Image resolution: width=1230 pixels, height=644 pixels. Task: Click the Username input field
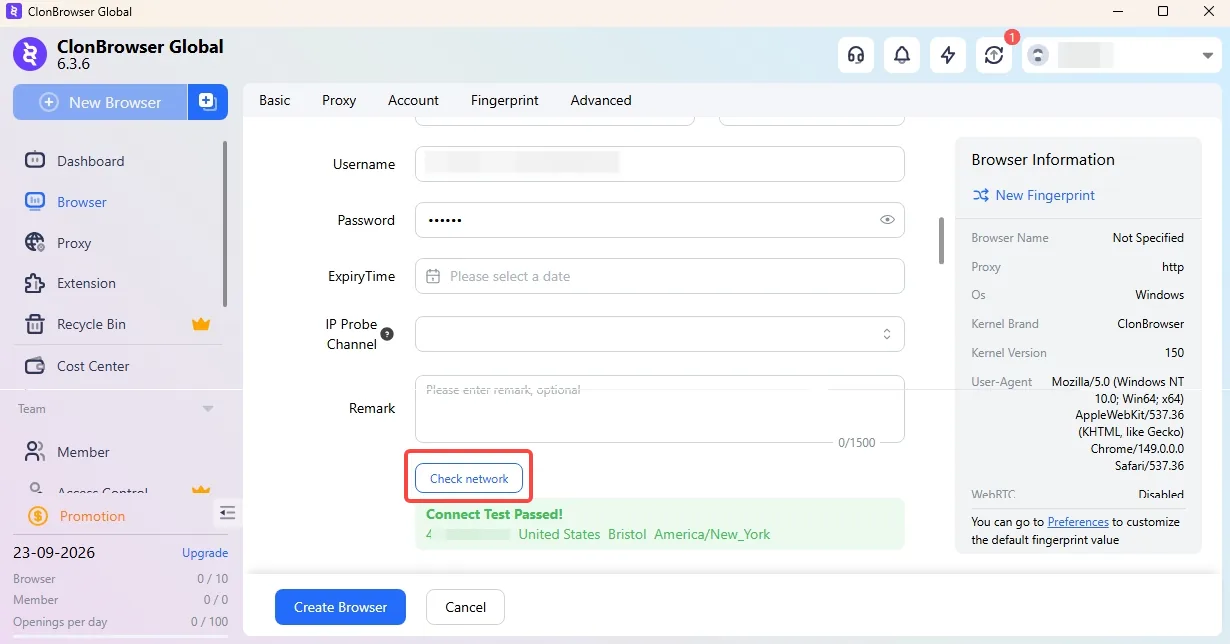(660, 164)
